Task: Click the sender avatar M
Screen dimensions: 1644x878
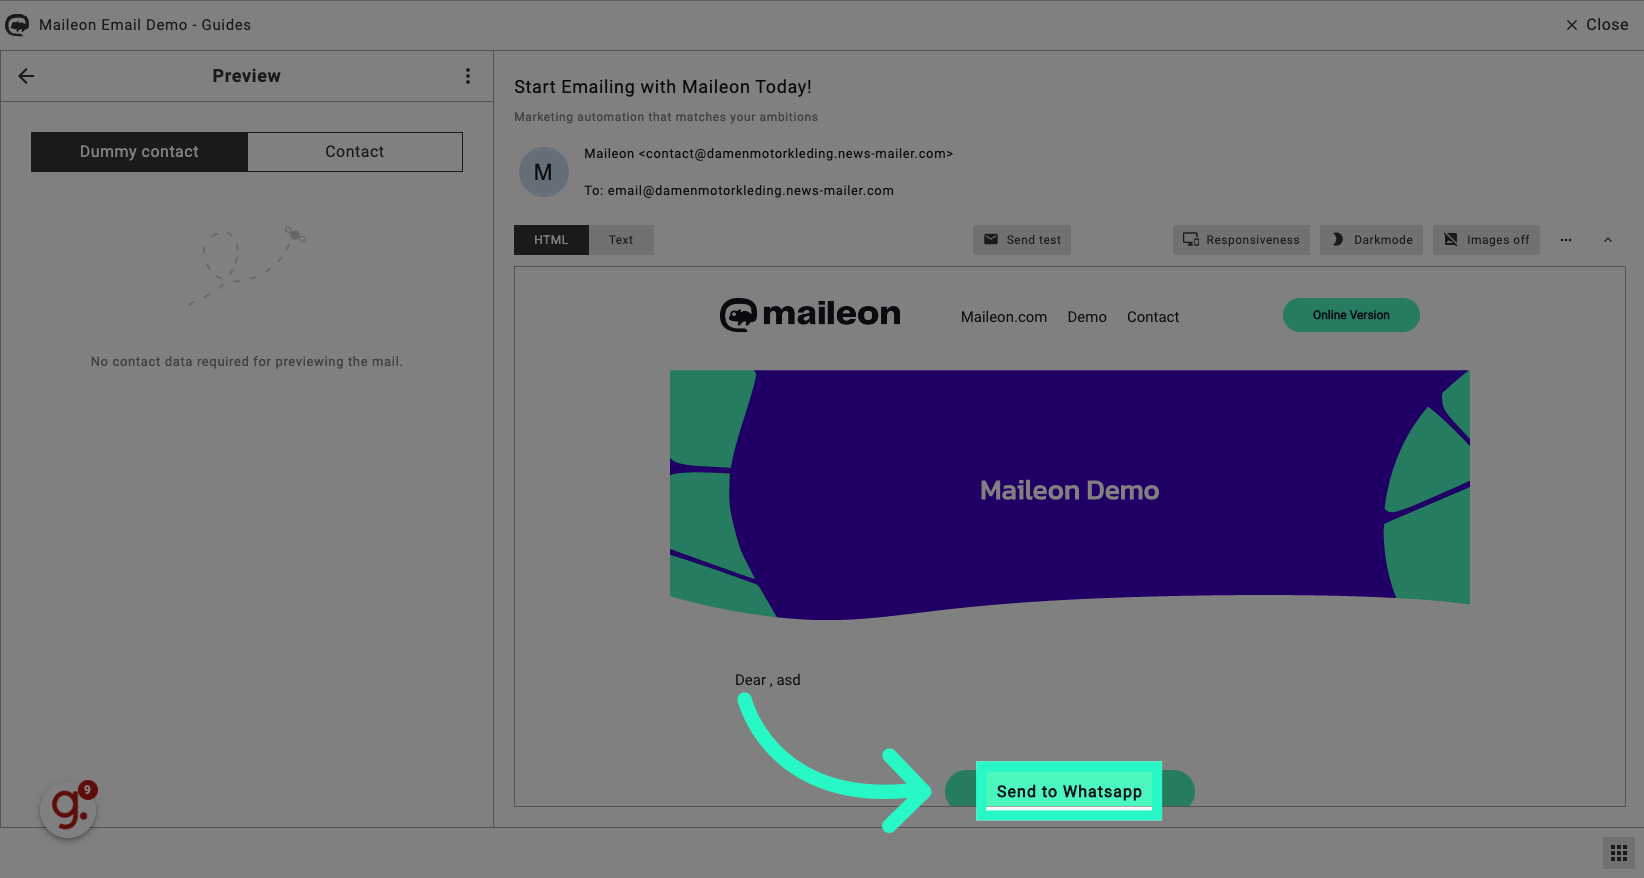Action: pyautogui.click(x=543, y=172)
